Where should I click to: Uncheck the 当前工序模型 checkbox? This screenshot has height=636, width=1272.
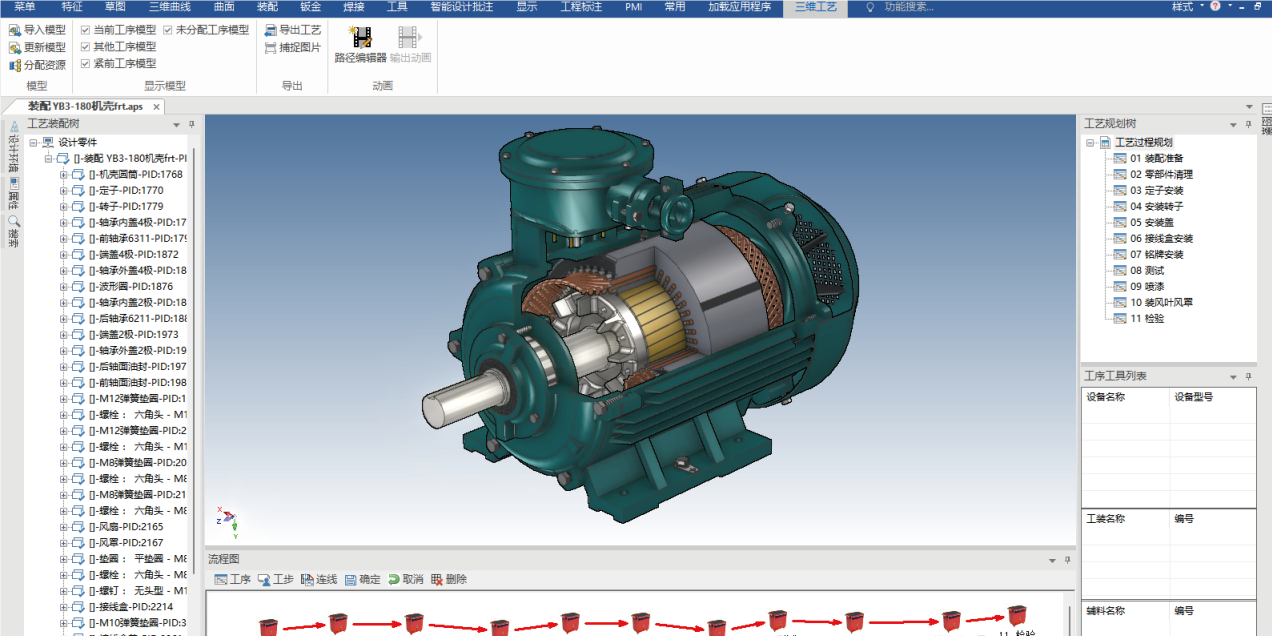click(x=85, y=30)
